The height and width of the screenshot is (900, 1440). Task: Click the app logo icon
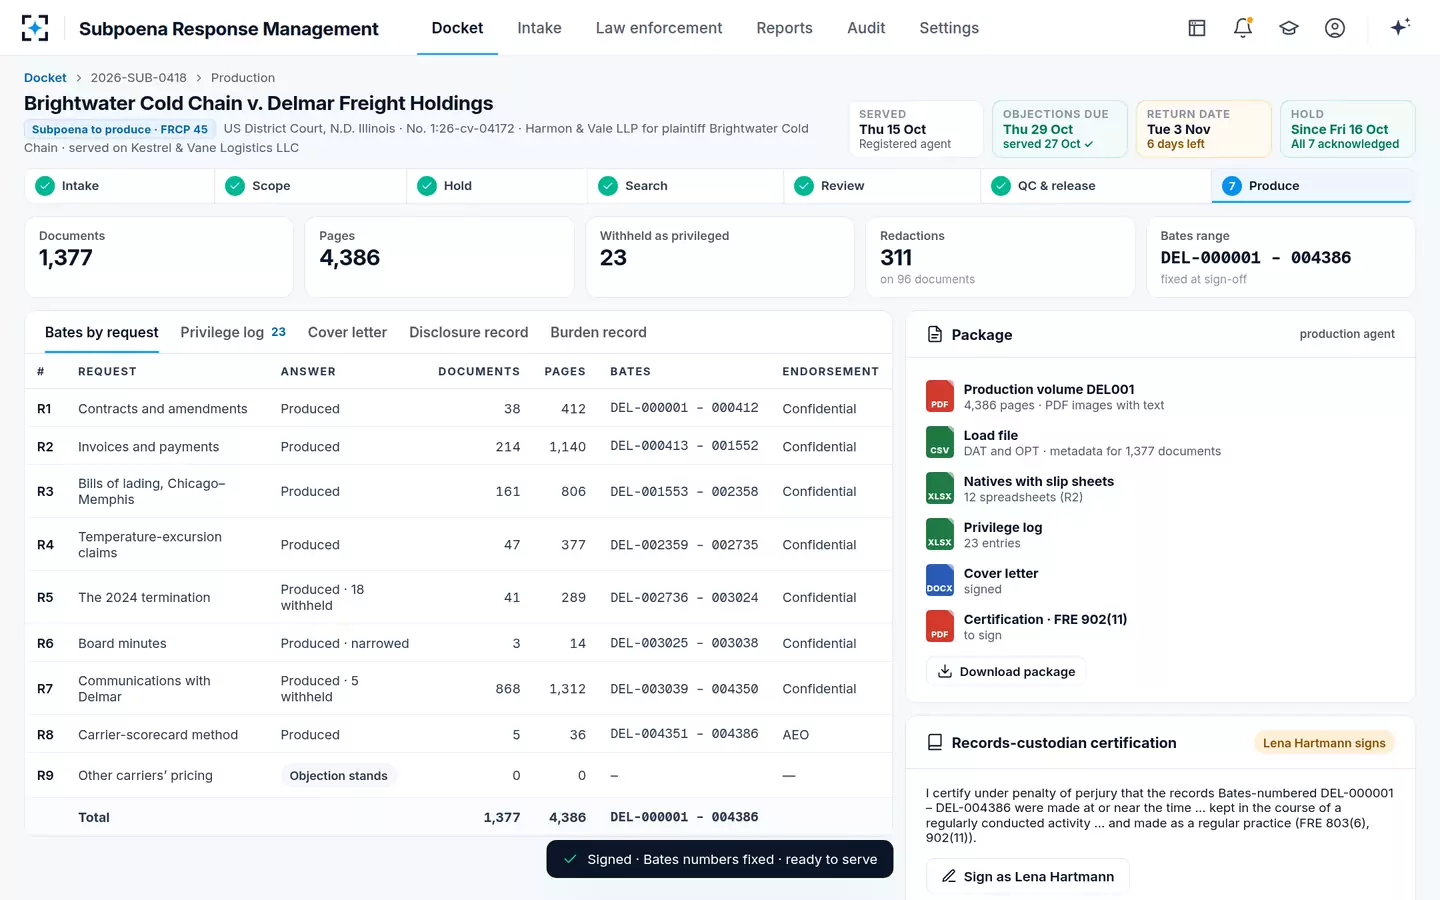pos(35,28)
